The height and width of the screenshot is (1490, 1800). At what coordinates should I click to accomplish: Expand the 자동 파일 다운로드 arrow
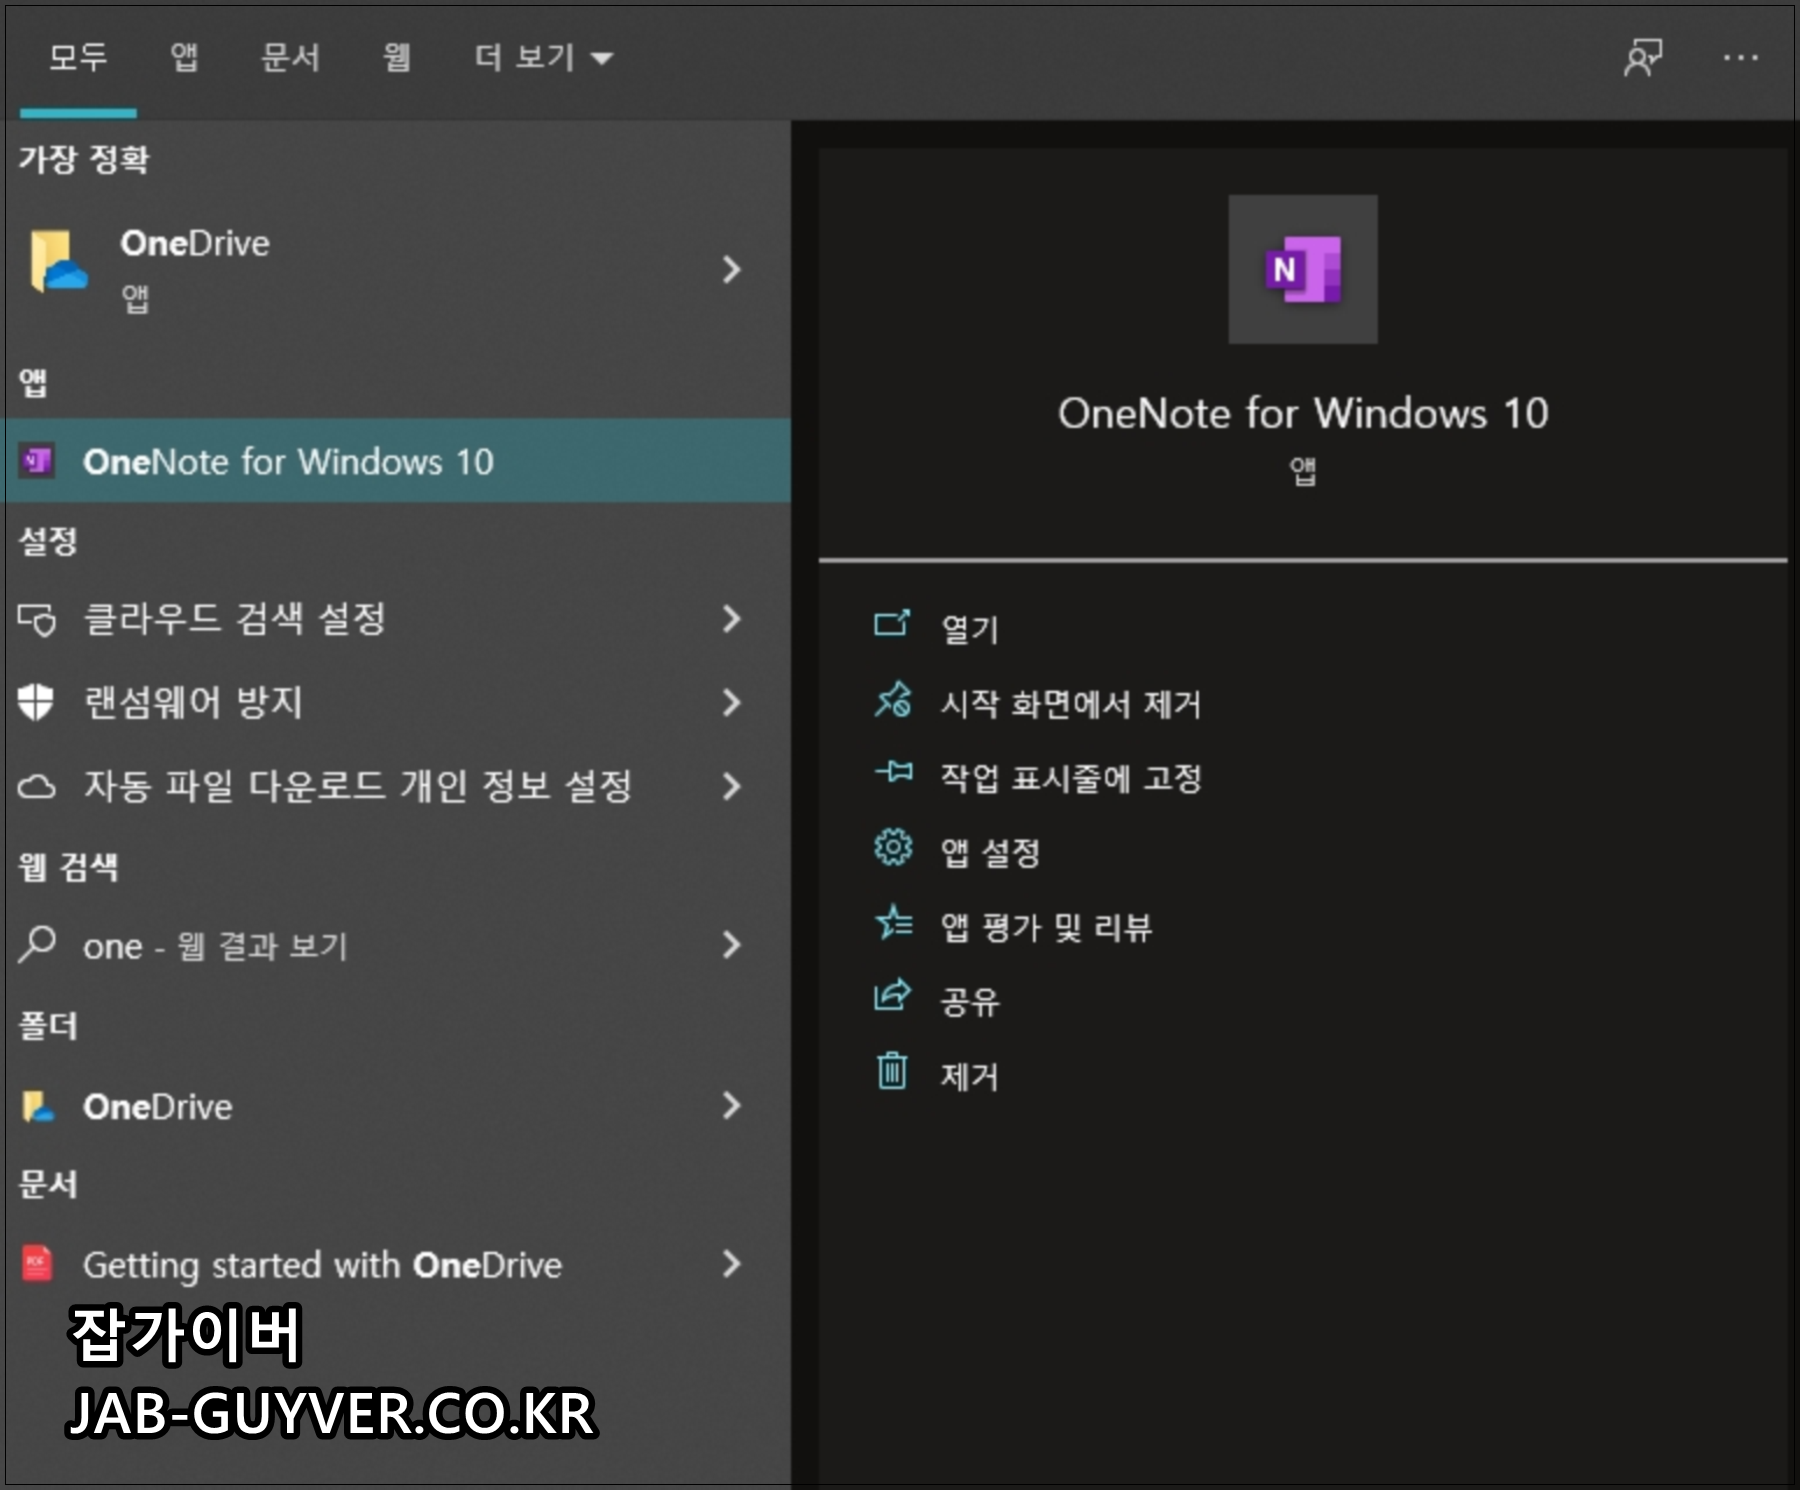pyautogui.click(x=731, y=786)
